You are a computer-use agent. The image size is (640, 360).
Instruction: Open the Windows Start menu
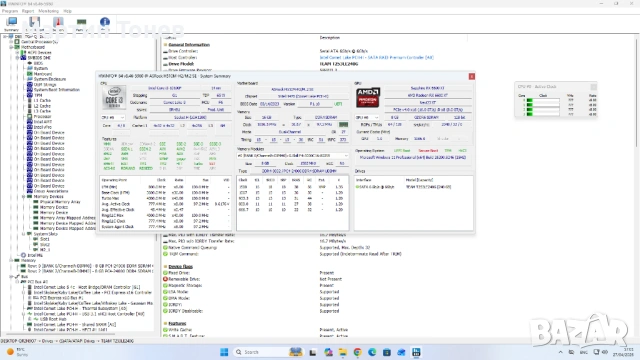(224, 352)
